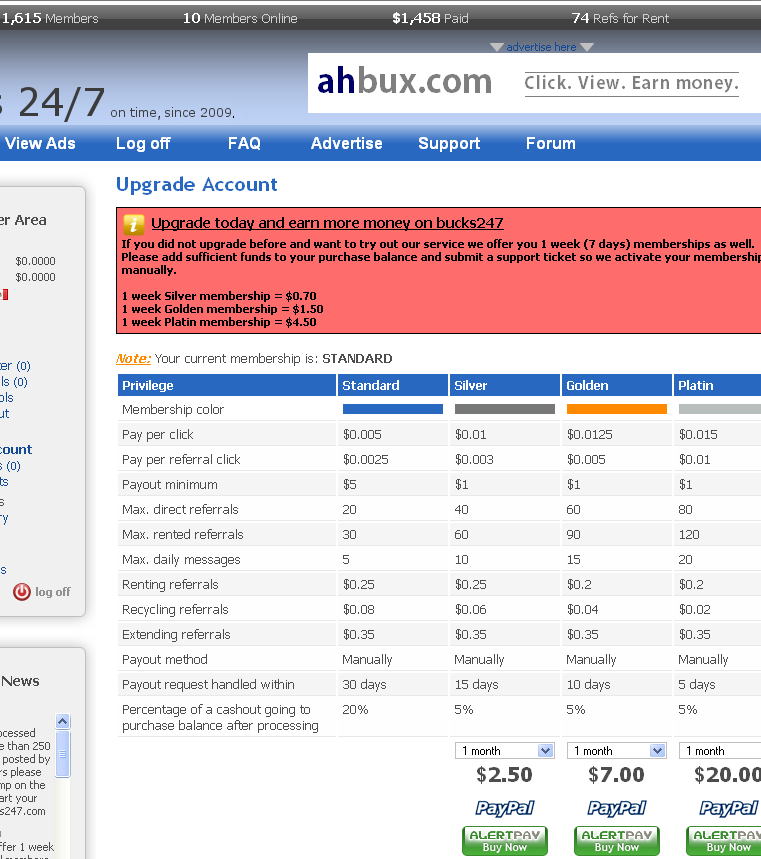This screenshot has height=859, width=761.
Task: Click the 'Upgrade today and earn more money' link
Action: pos(327,223)
